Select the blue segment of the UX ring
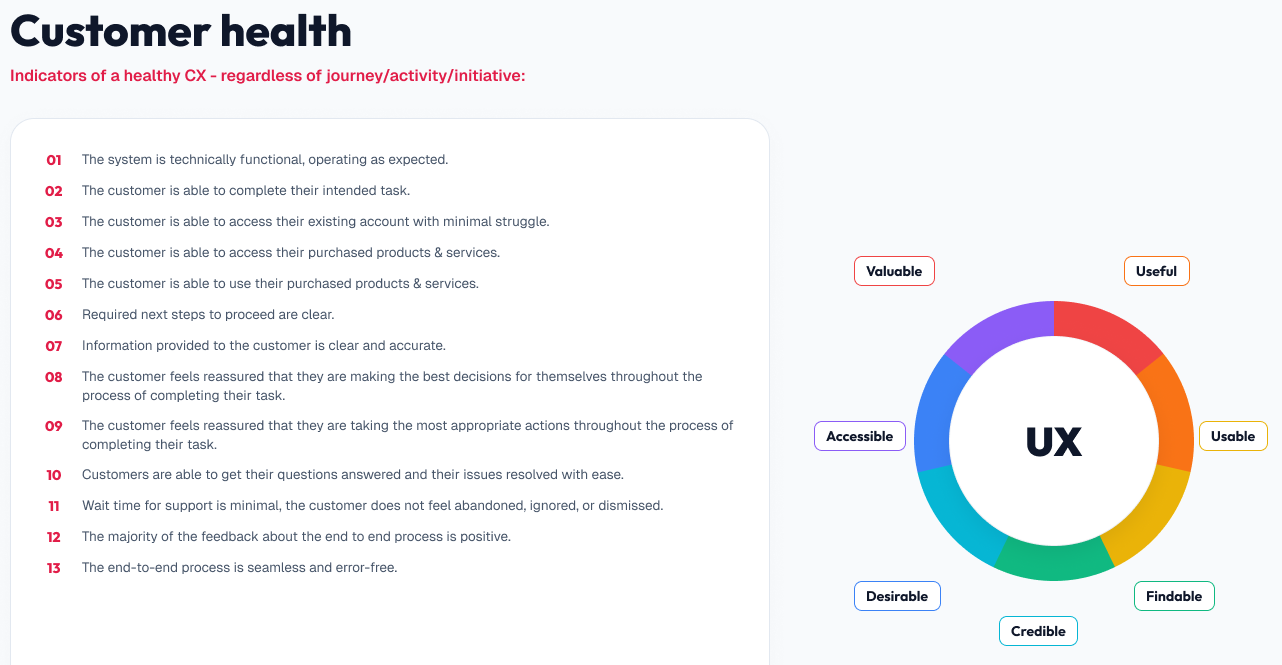1282x665 pixels. 935,412
